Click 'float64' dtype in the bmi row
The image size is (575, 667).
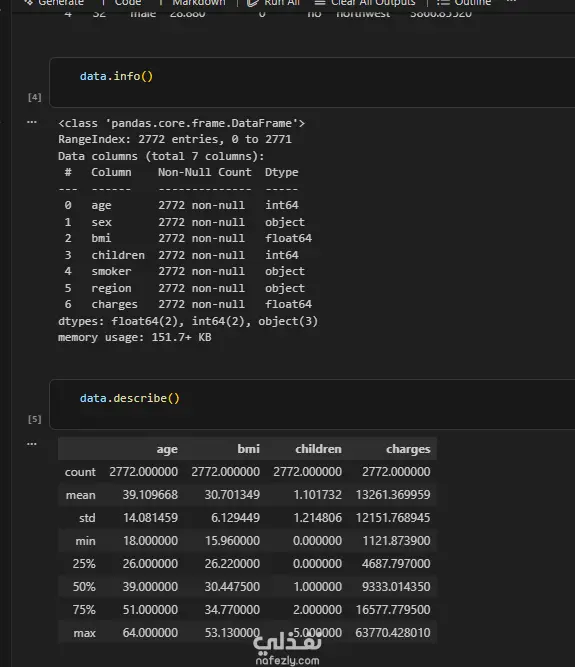[x=288, y=239]
